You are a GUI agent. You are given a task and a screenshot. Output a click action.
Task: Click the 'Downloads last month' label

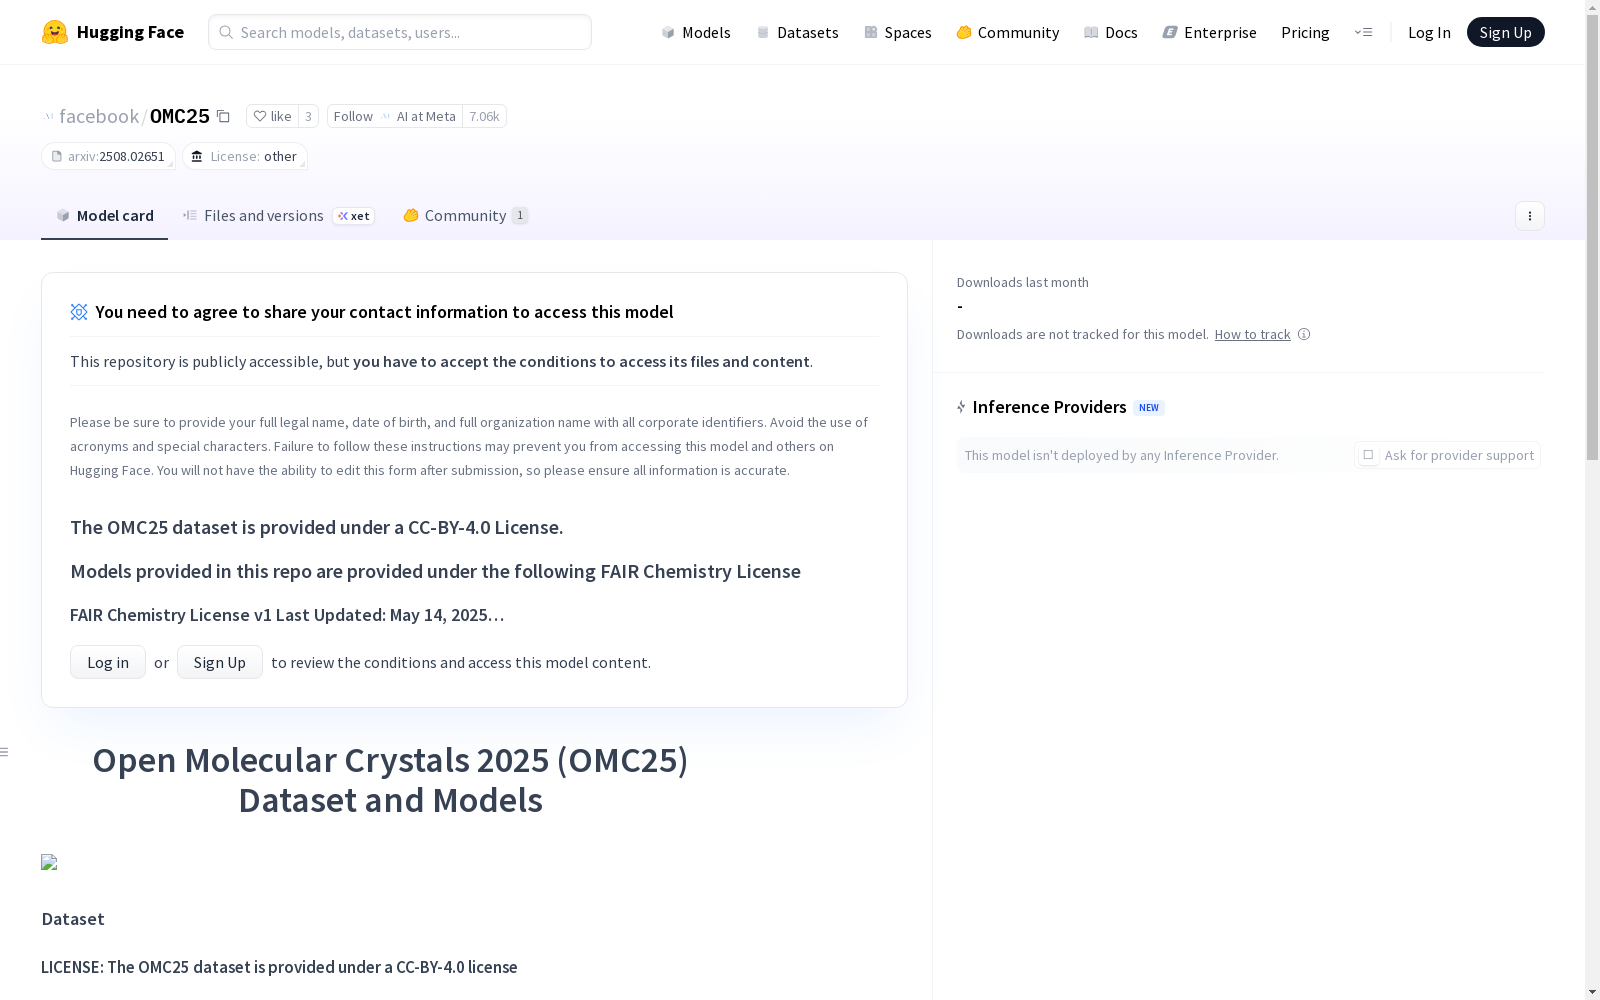[1023, 282]
